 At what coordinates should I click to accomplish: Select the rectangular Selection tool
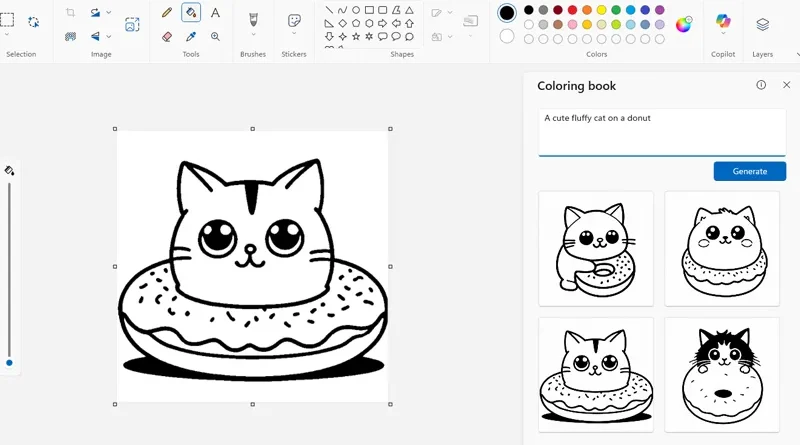[x=7, y=20]
